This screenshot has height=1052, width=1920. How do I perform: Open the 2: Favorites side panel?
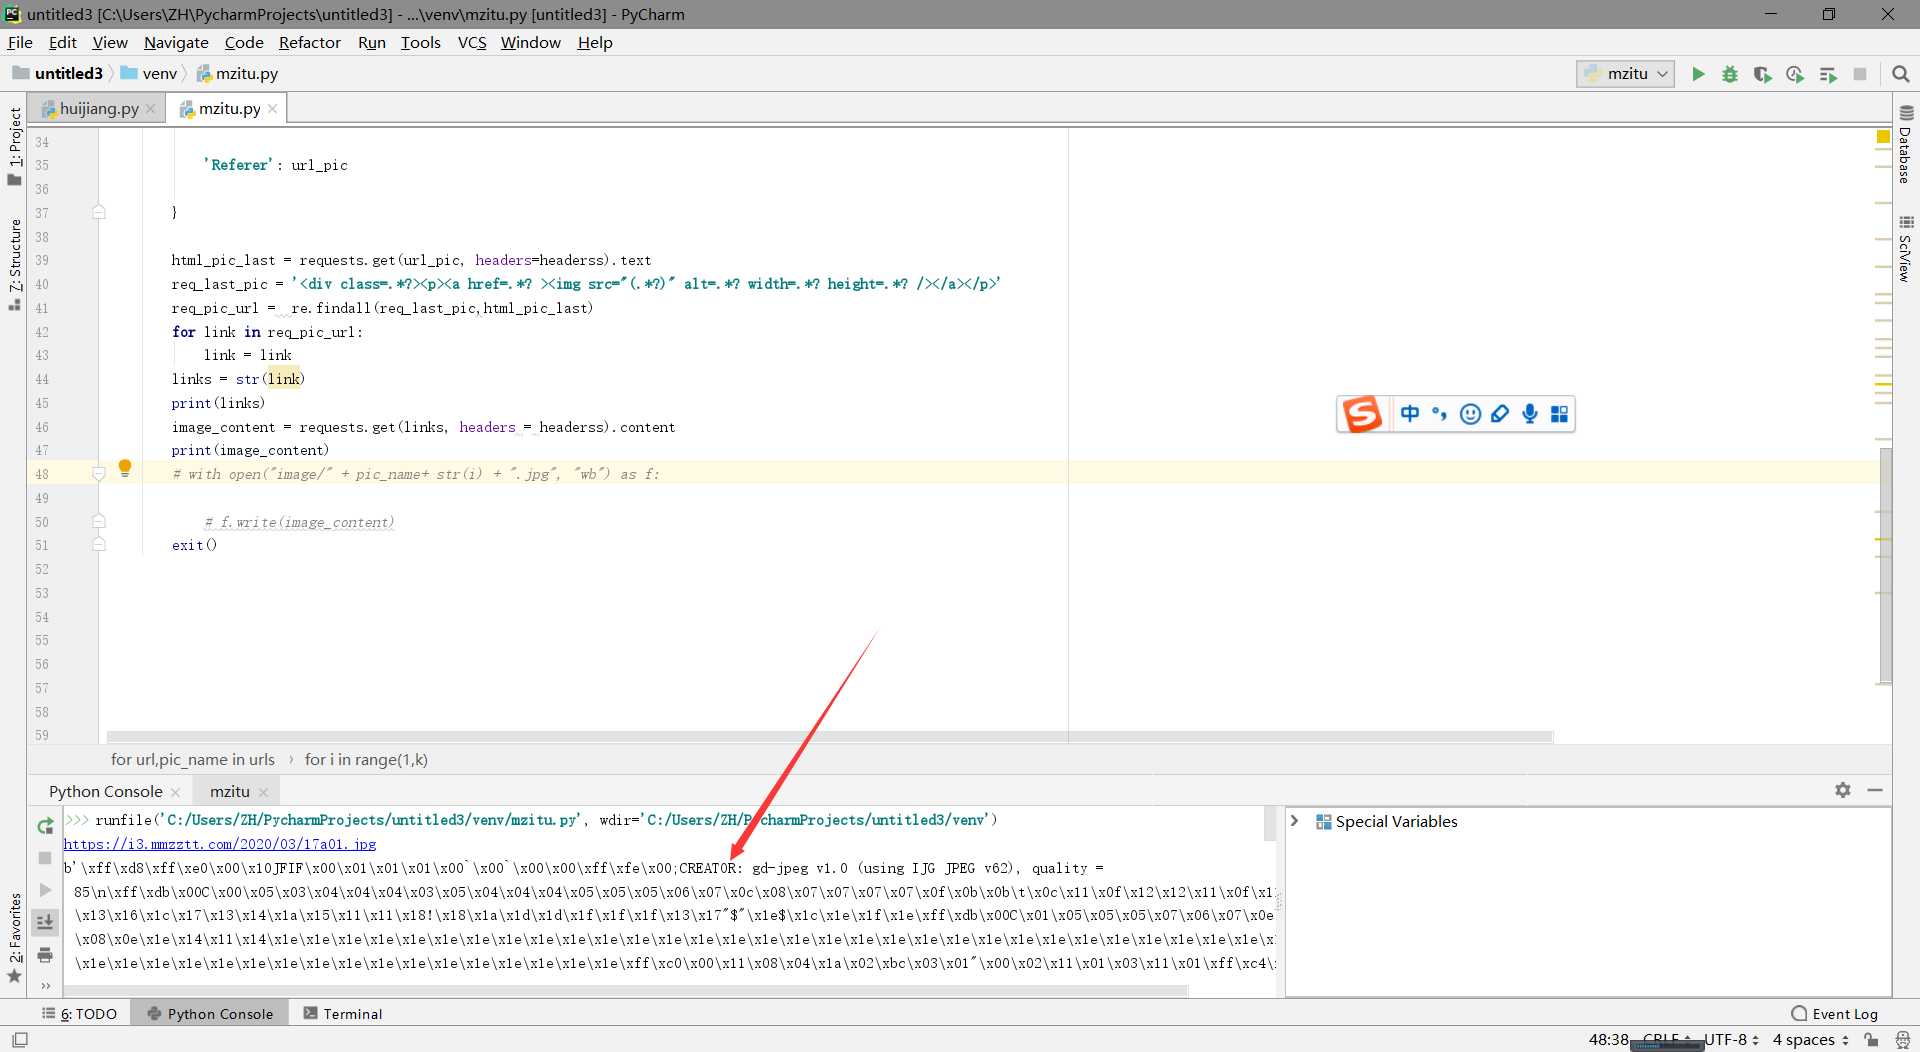tap(14, 938)
